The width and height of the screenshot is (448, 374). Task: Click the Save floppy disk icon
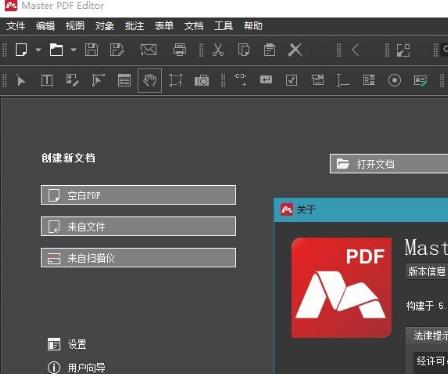91,50
